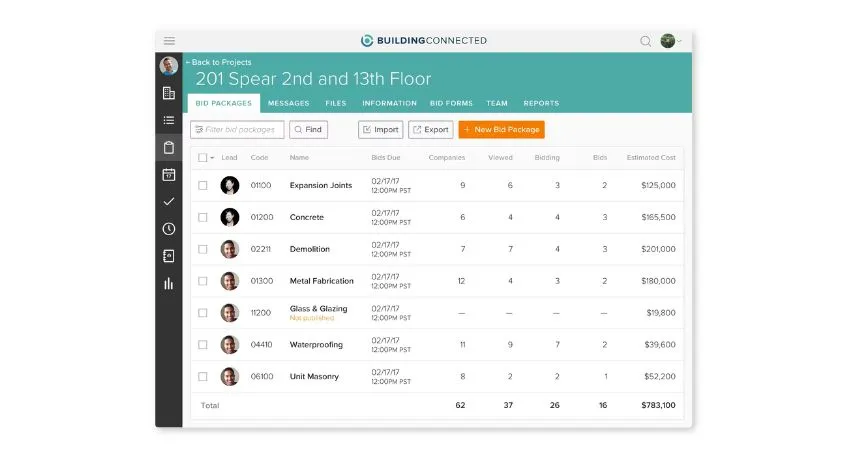Check the Unit Masonry row checkbox
Viewport: 847px width, 460px height.
pos(203,376)
